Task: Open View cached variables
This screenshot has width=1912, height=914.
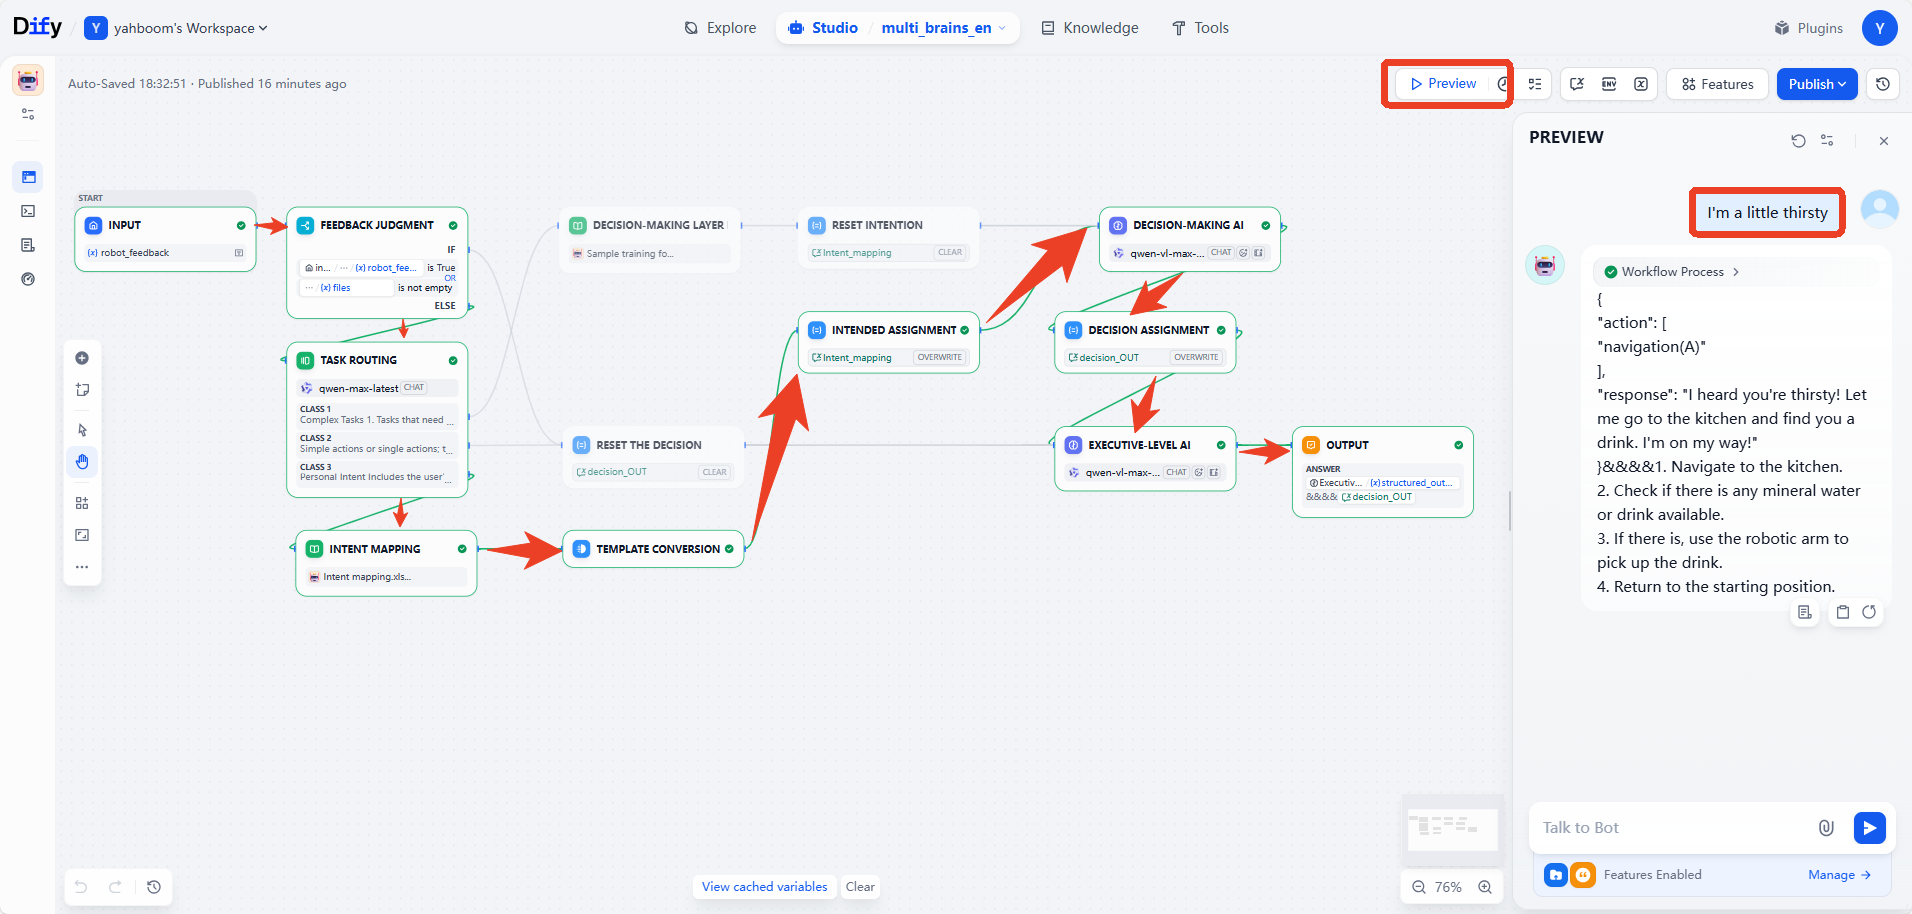Action: (x=764, y=887)
